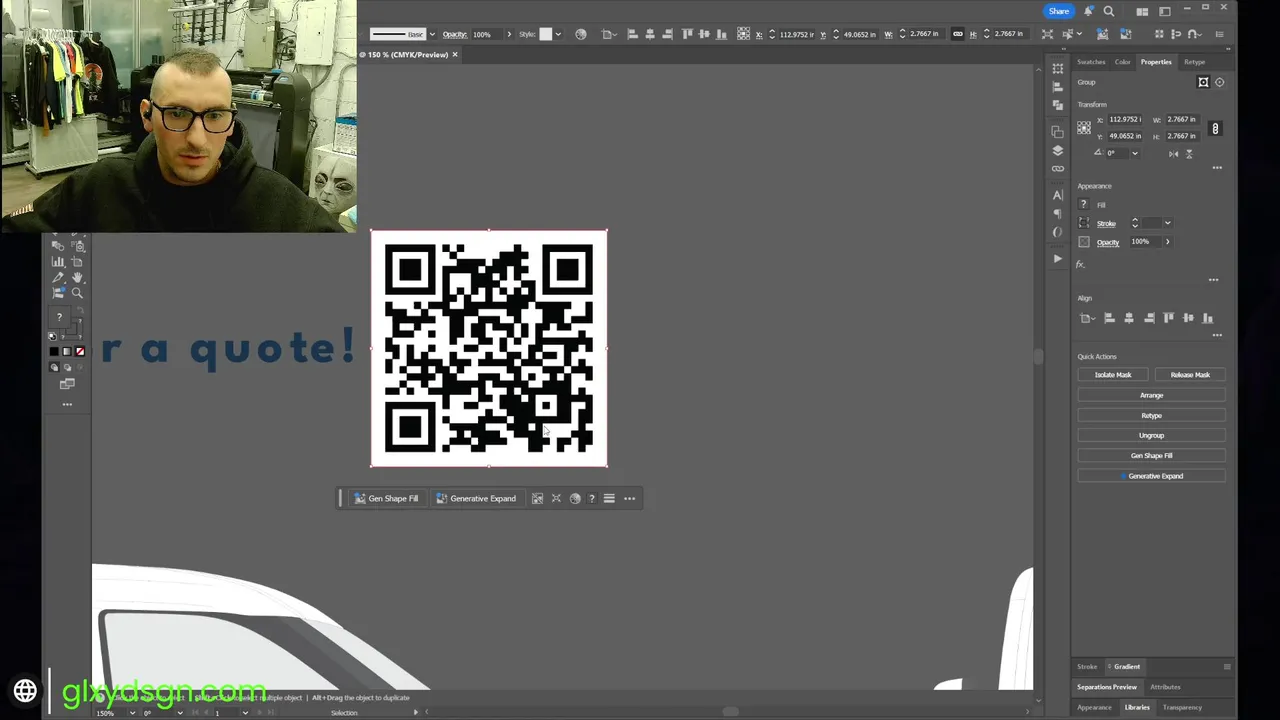Switch to the Gradient tab
This screenshot has height=720, width=1280.
coord(1127,666)
